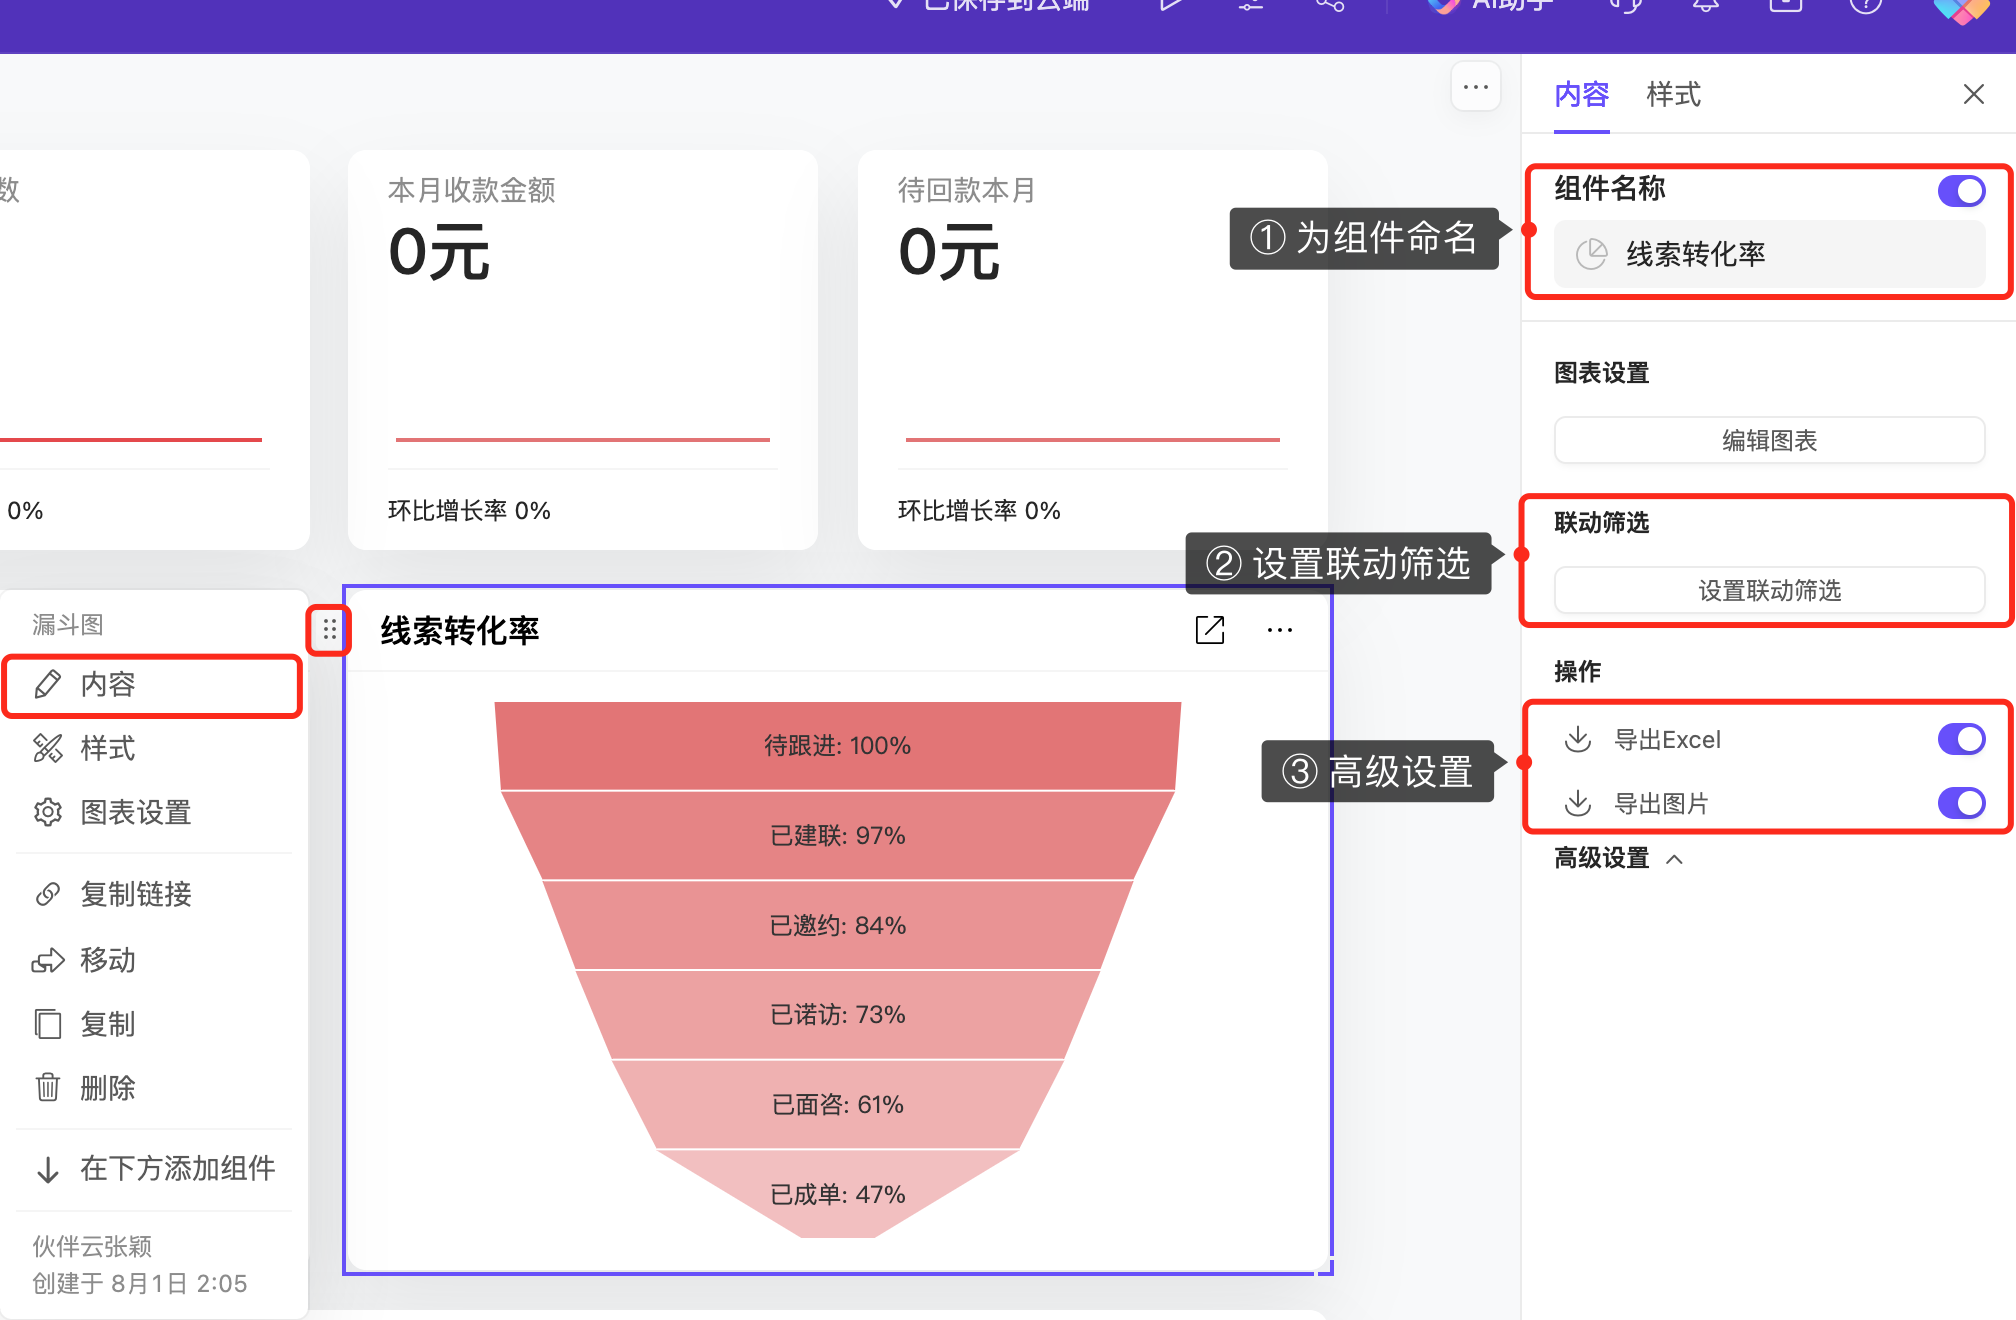
Task: Click the 已建联: 97% funnel segment
Action: 838,836
